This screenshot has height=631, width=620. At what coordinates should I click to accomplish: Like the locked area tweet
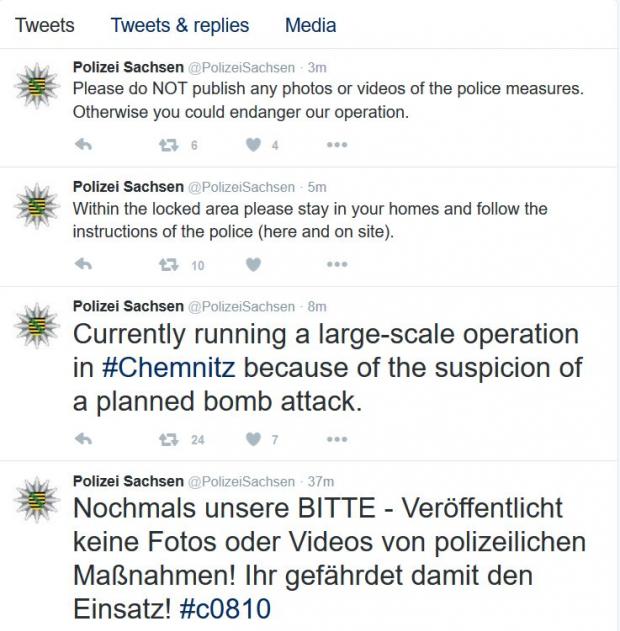[253, 265]
